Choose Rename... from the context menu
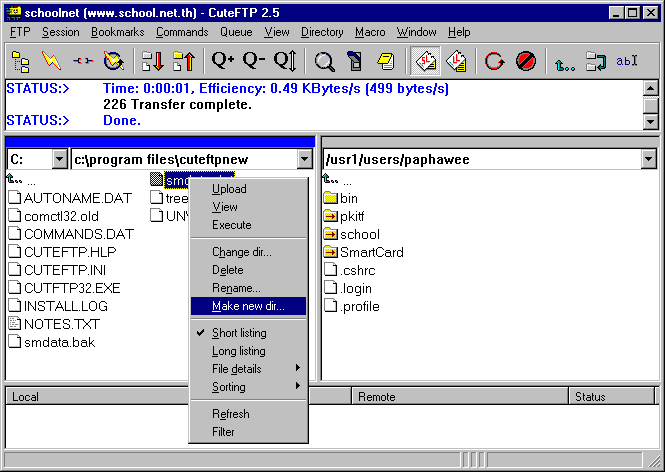Viewport: 665px width, 472px height. point(248,288)
